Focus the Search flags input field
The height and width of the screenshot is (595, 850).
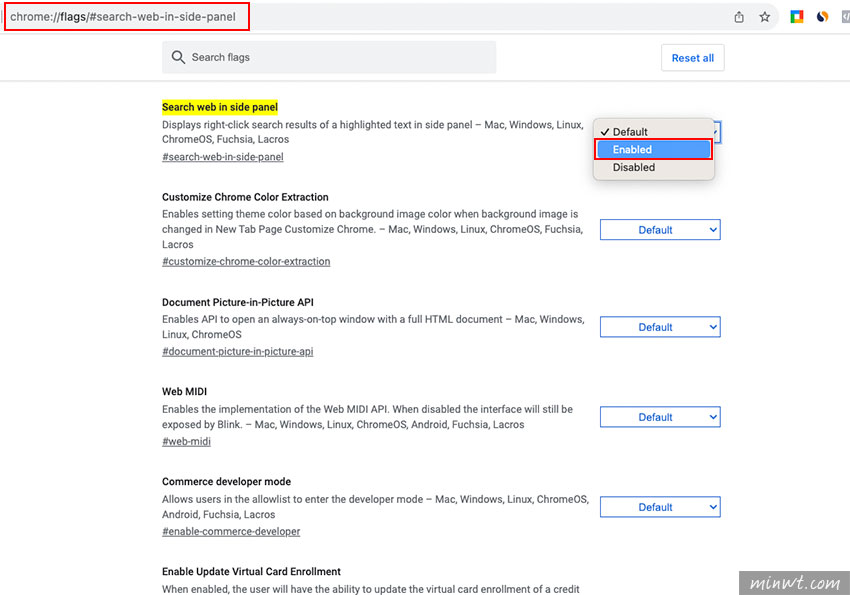tap(329, 57)
